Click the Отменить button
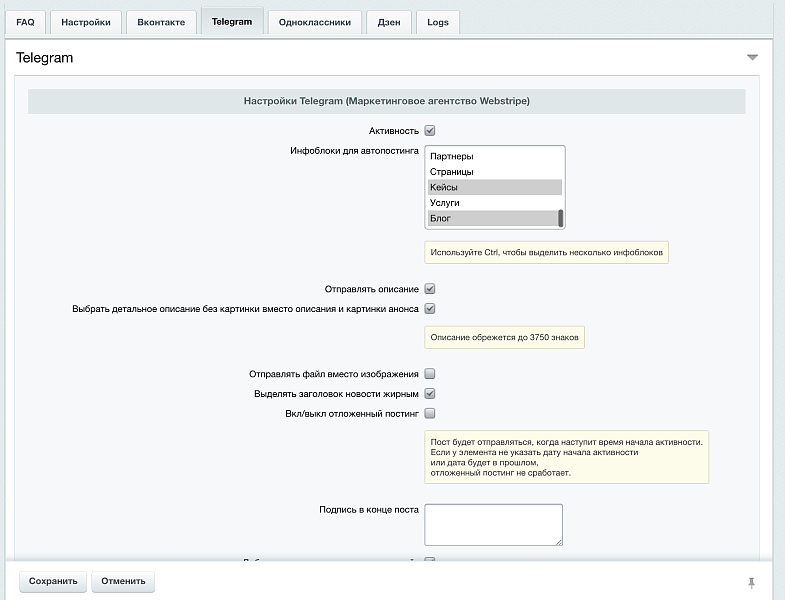 (x=123, y=581)
